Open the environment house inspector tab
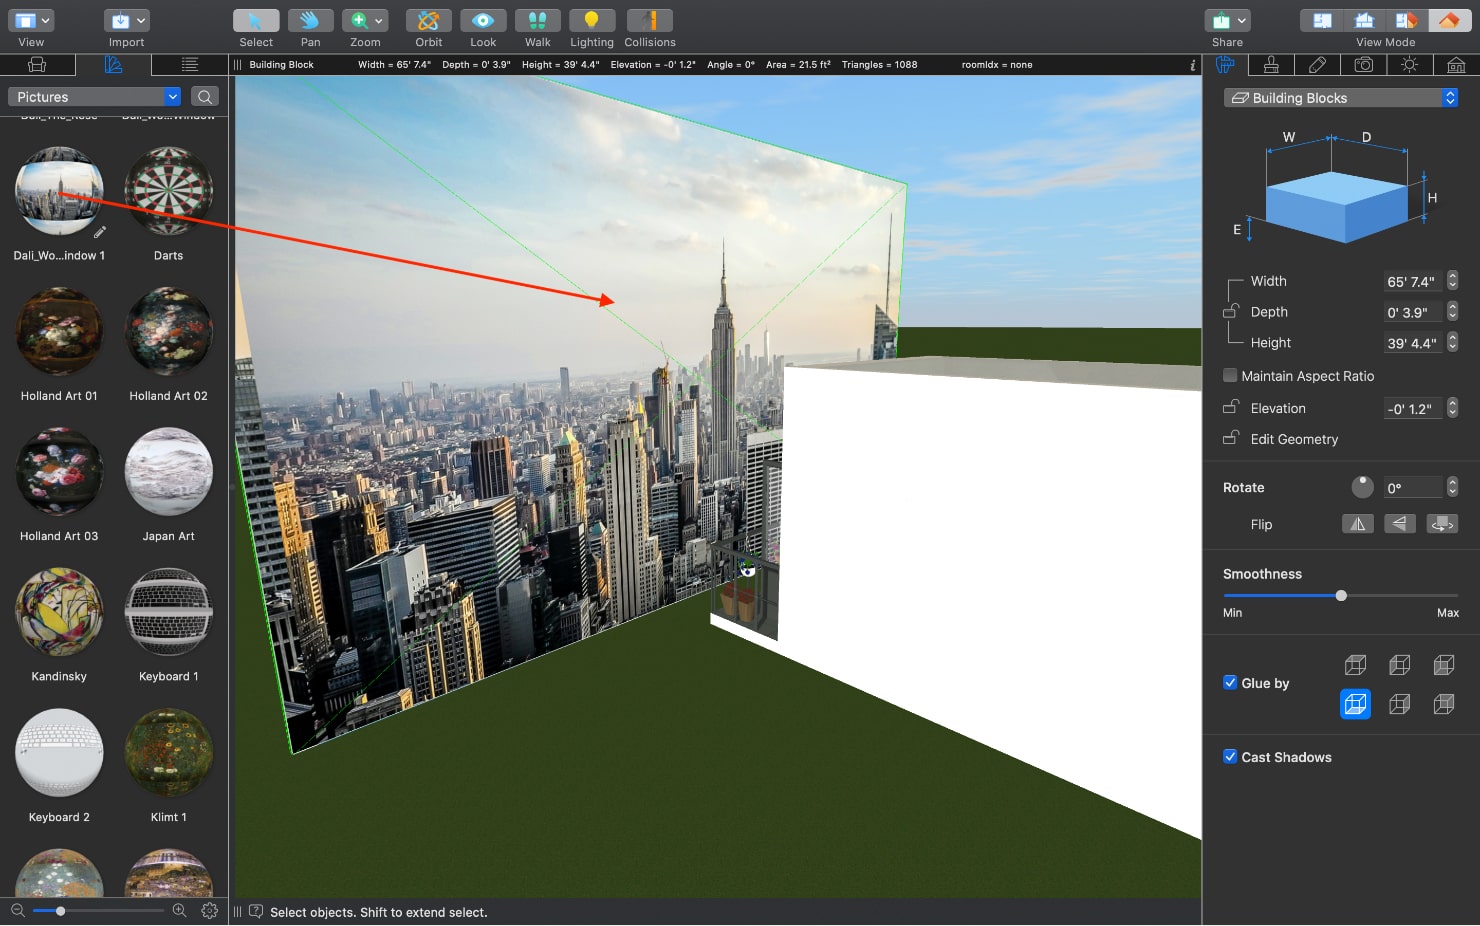Screen dimensions: 1480x926 pos(1455,64)
